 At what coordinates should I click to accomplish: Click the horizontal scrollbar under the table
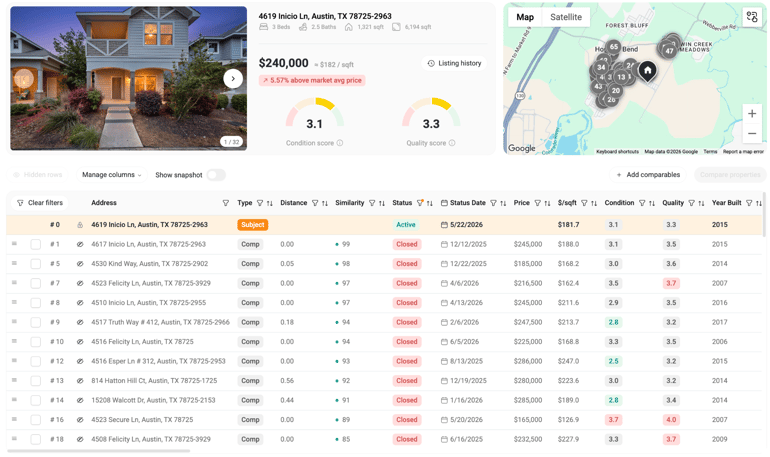[x=98, y=451]
